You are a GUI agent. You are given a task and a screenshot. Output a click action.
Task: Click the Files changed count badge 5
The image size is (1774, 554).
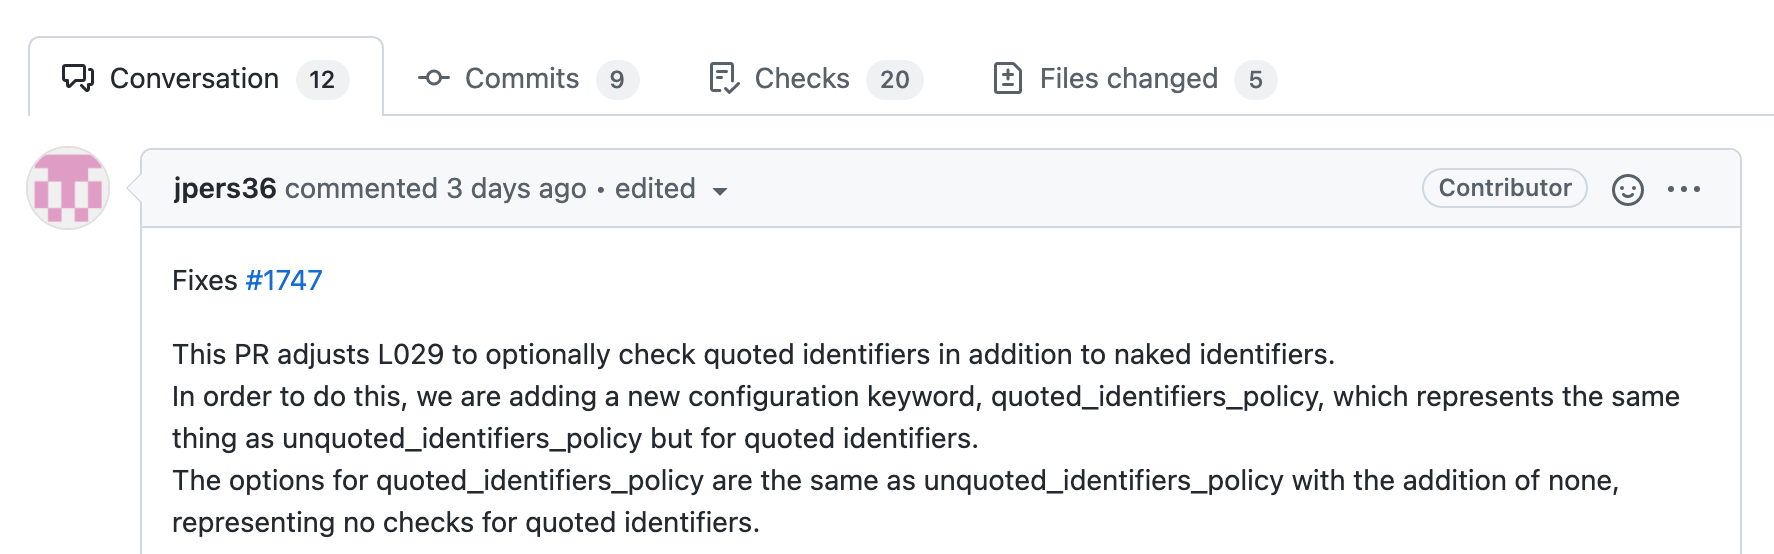point(1255,79)
